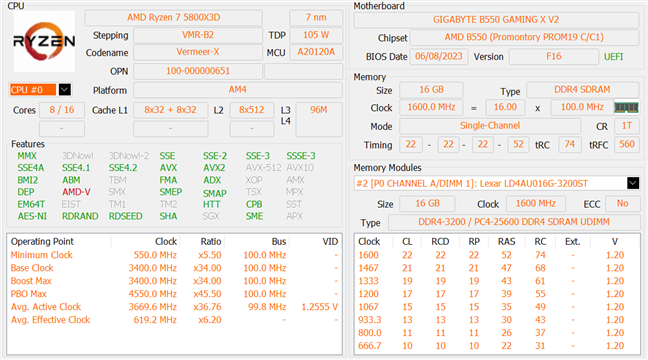Click the Ryzen CPU logo
Screen dimensions: 648x360
44,41
